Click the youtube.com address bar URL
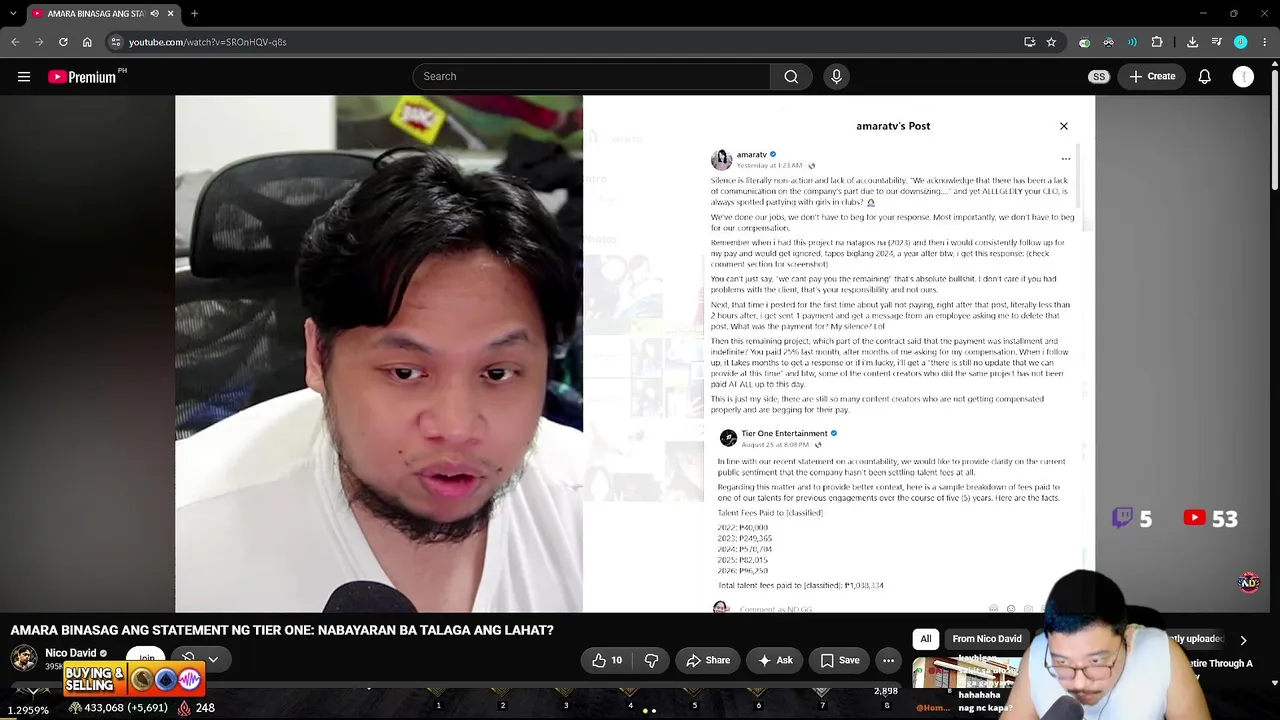The image size is (1280, 720). (x=207, y=42)
